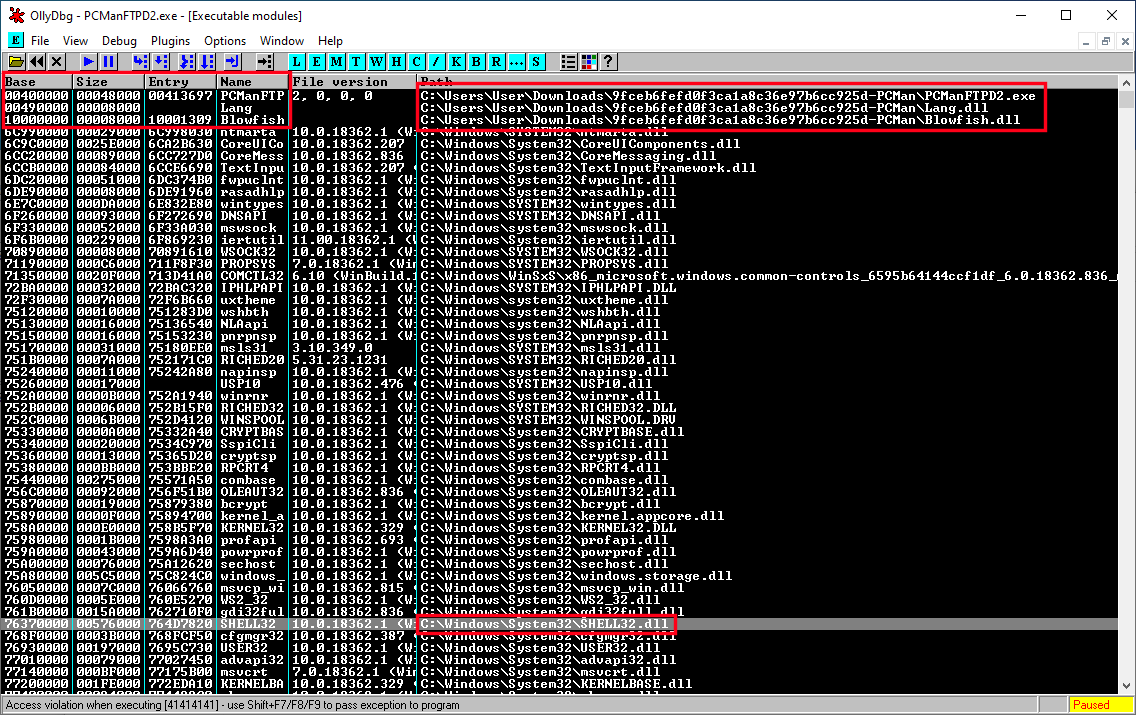The height and width of the screenshot is (715, 1136).
Task: Show Breakpoints via the B toolbar icon
Action: click(476, 62)
